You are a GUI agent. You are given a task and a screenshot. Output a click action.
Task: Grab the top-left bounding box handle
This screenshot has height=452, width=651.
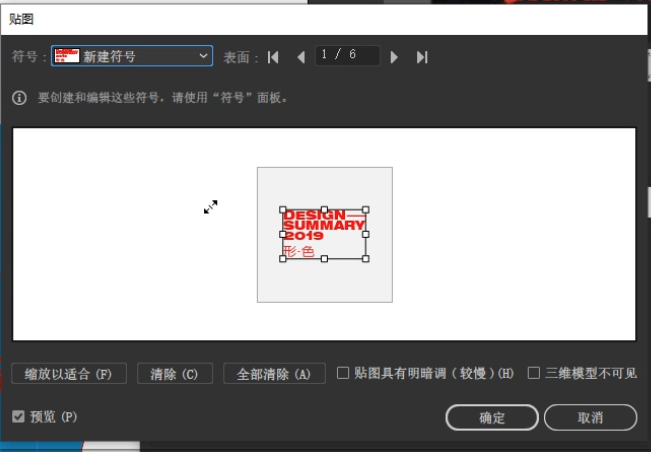pos(282,210)
